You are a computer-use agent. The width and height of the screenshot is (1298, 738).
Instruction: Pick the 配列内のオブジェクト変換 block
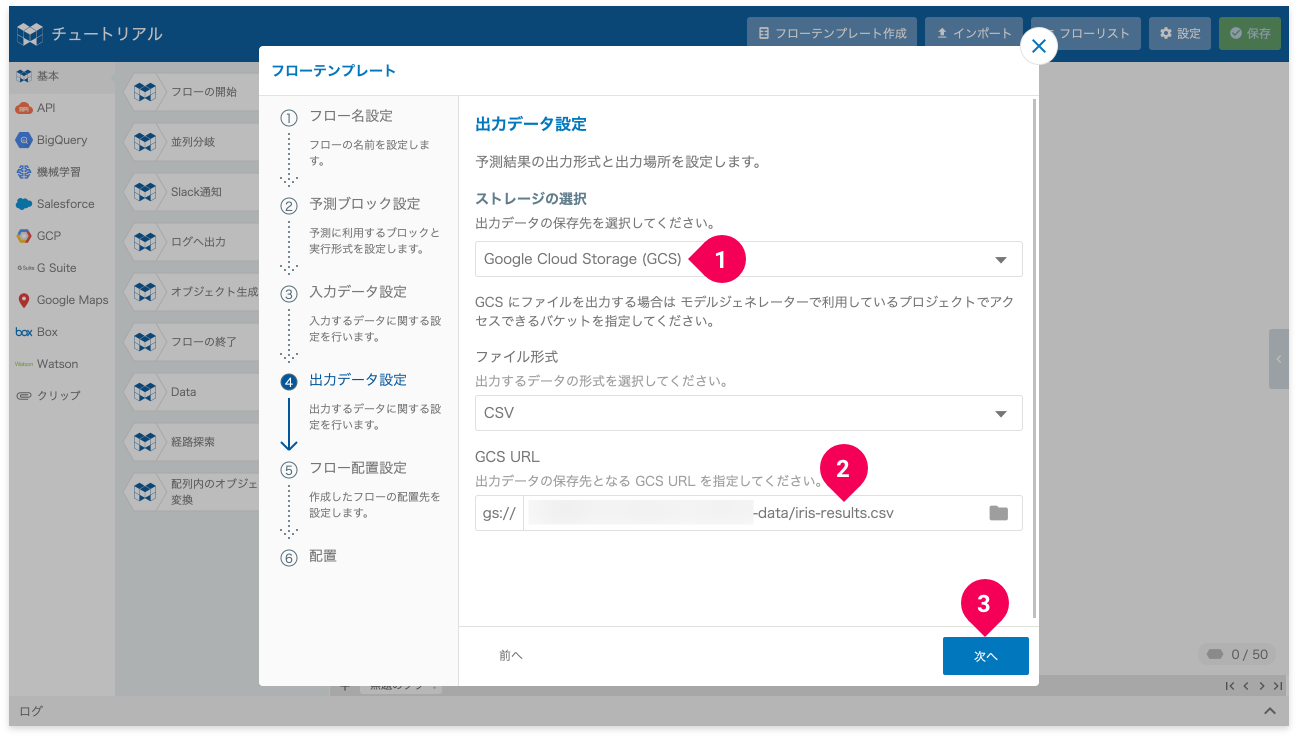[193, 491]
